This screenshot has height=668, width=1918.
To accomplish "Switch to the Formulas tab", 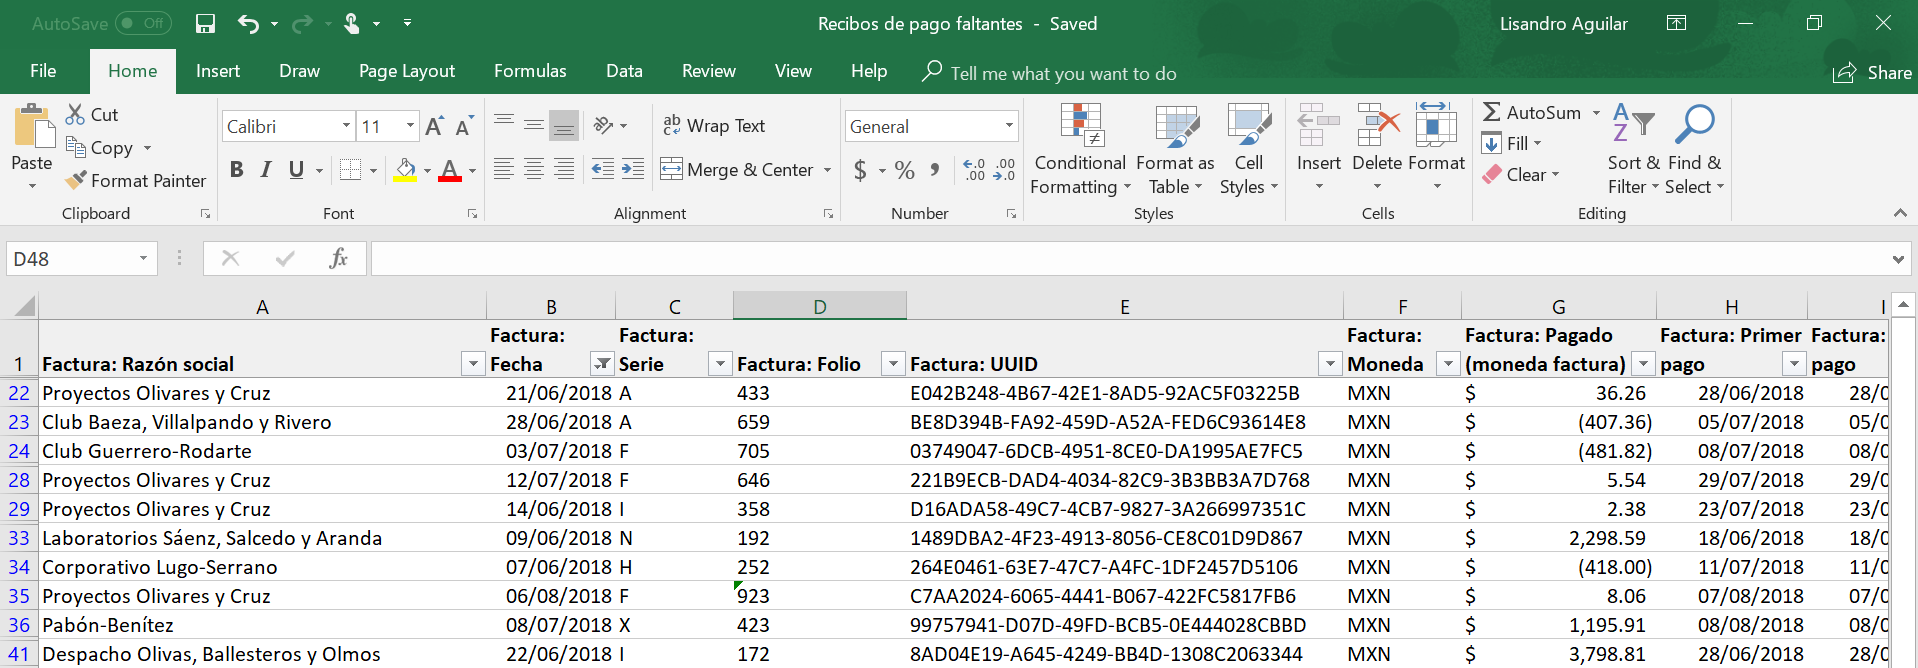I will click(x=530, y=71).
